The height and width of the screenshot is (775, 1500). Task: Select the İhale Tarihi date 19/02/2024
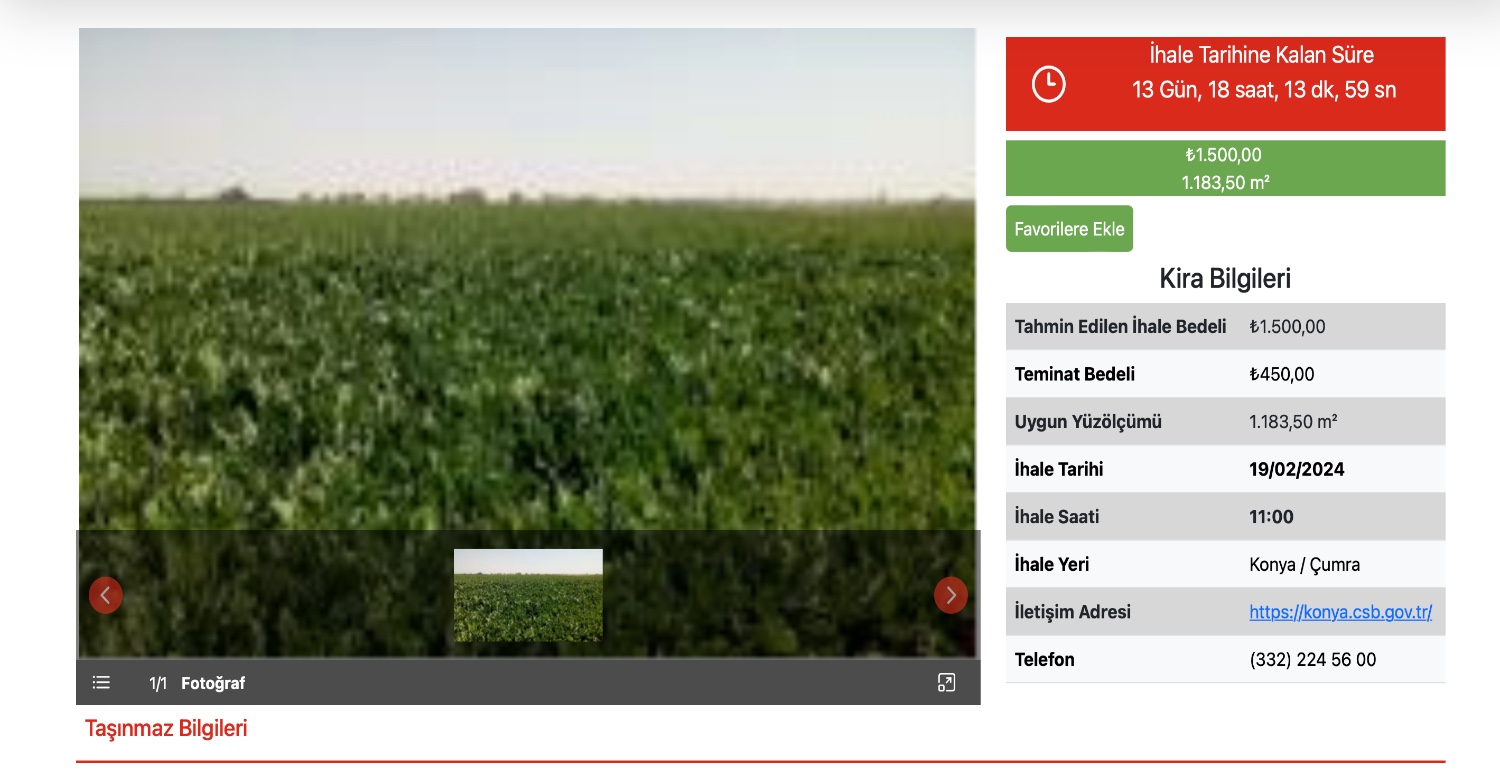1296,469
